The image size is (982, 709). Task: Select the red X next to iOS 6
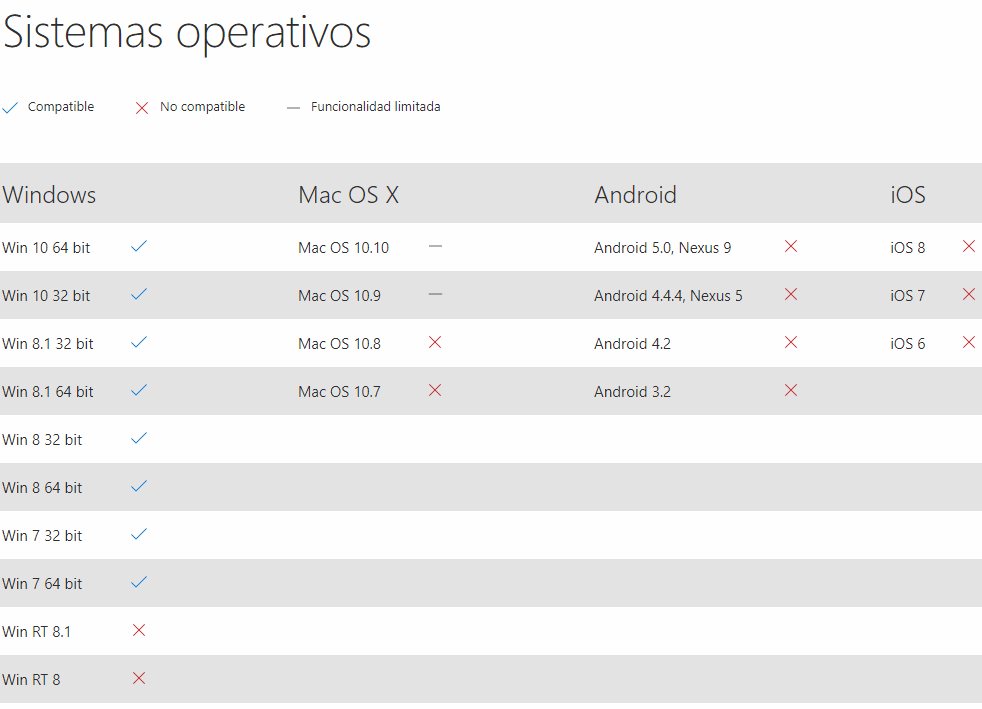coord(969,342)
